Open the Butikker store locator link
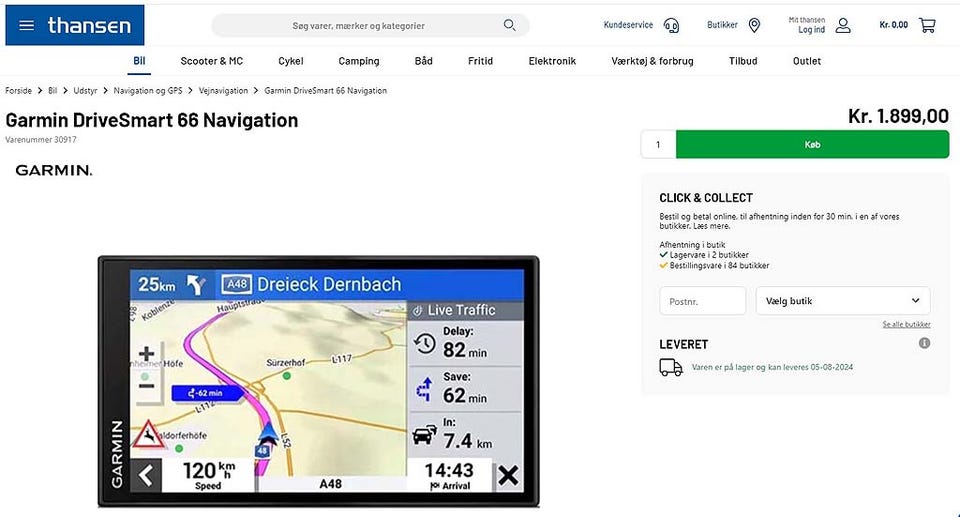960x517 pixels. tap(722, 25)
